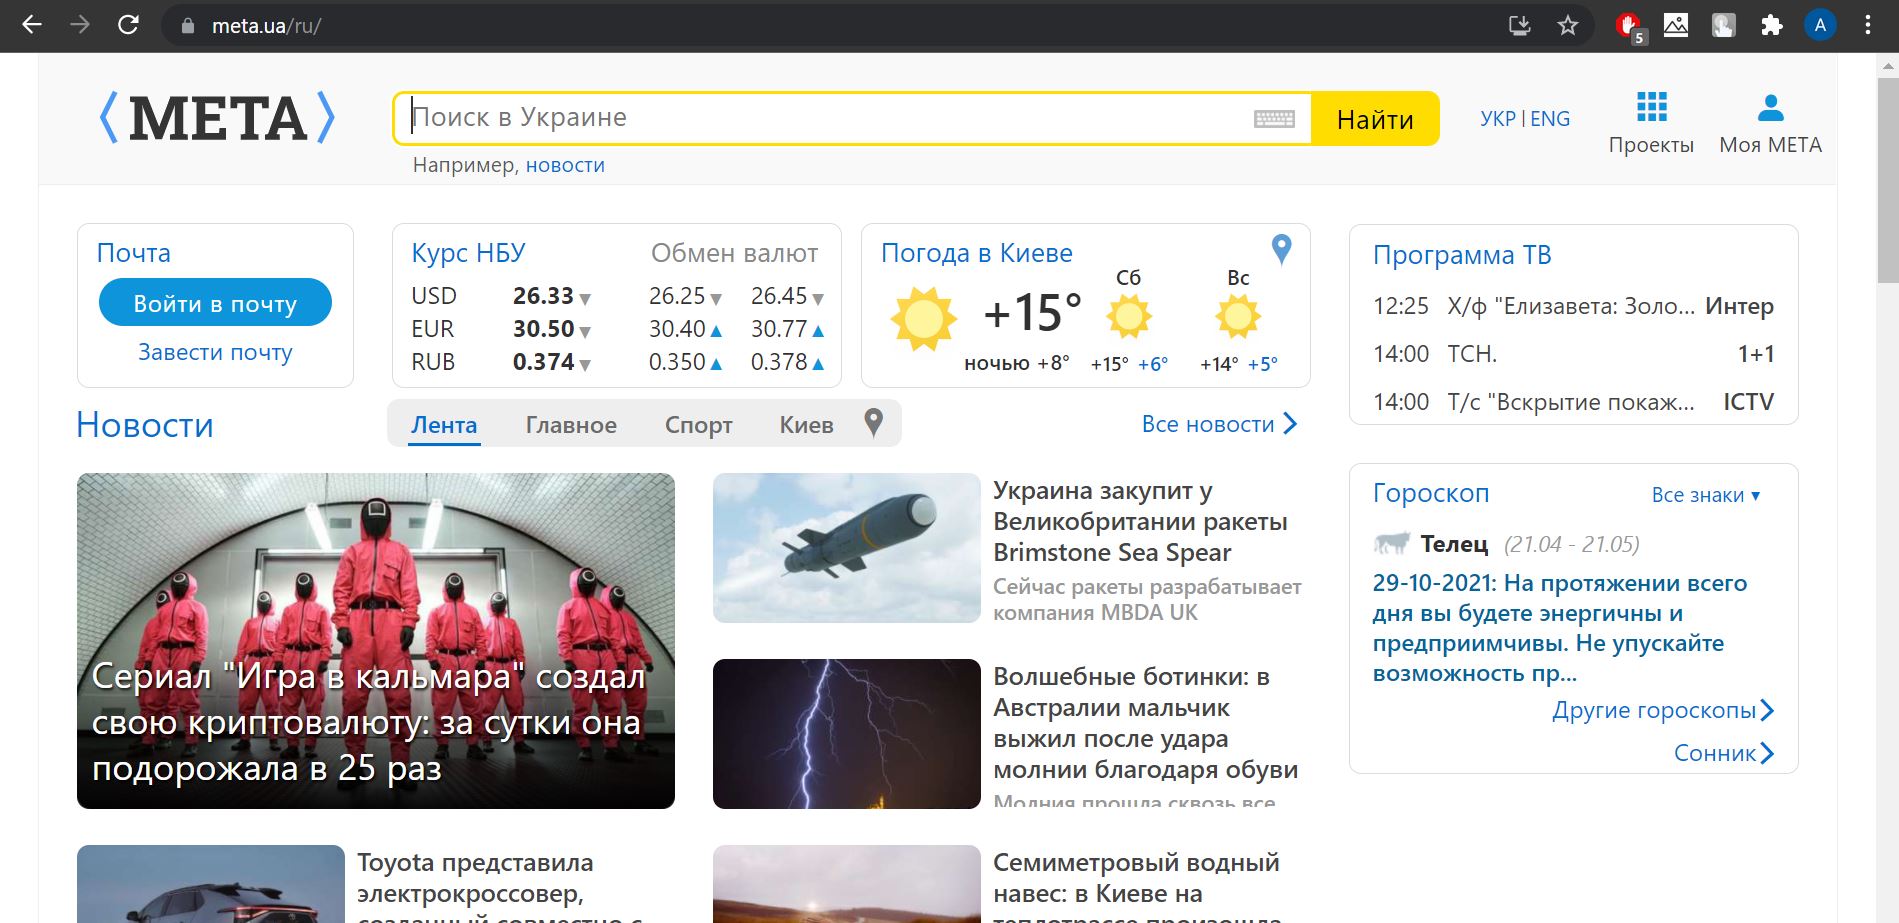Open Все новости with the chevron

1219,424
